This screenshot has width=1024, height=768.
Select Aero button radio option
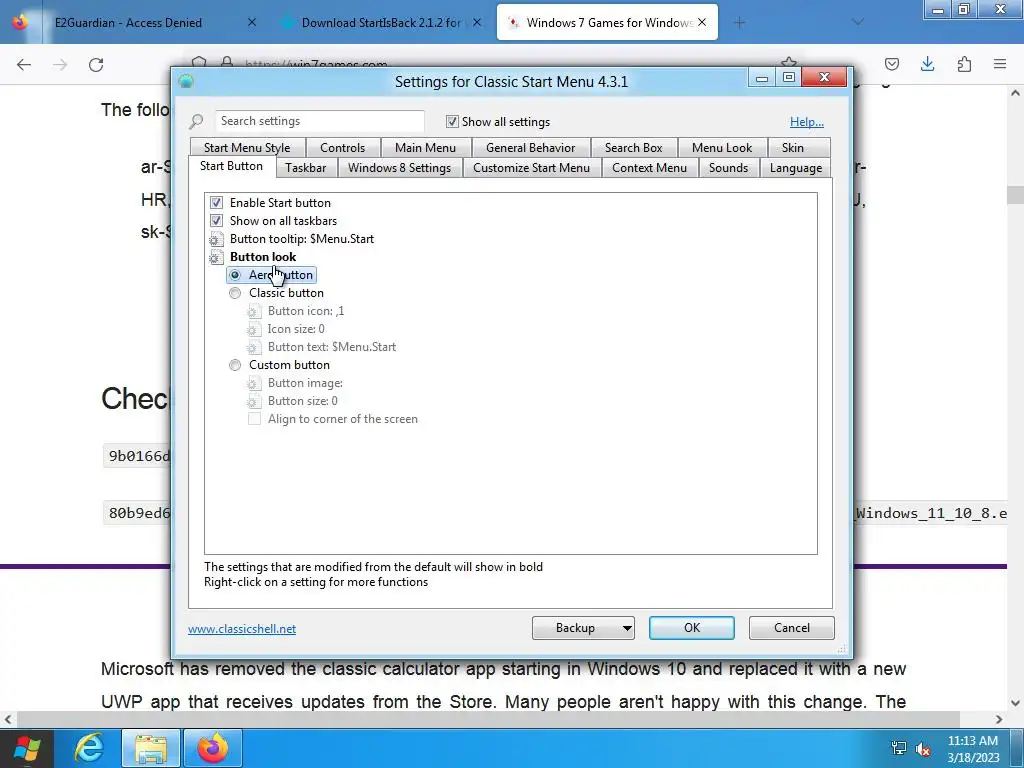point(235,275)
